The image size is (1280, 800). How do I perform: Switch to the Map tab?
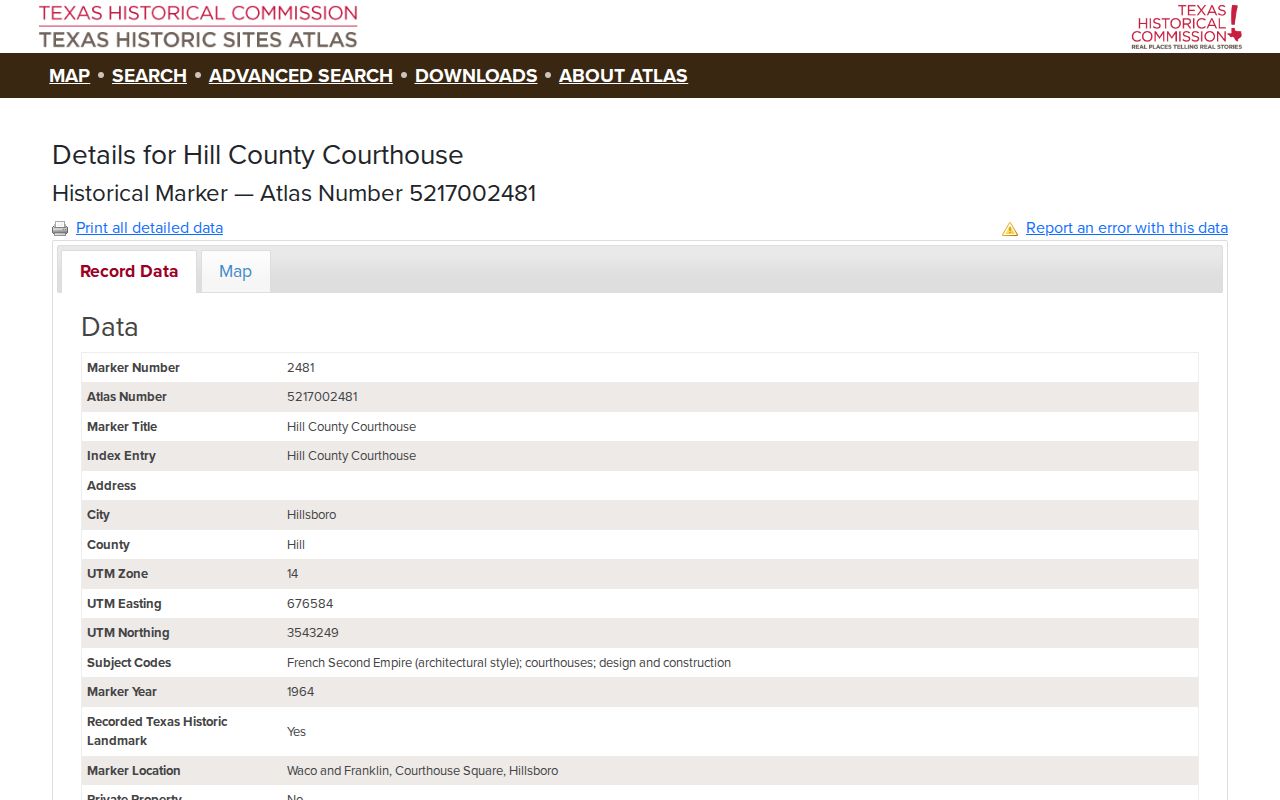(x=235, y=271)
